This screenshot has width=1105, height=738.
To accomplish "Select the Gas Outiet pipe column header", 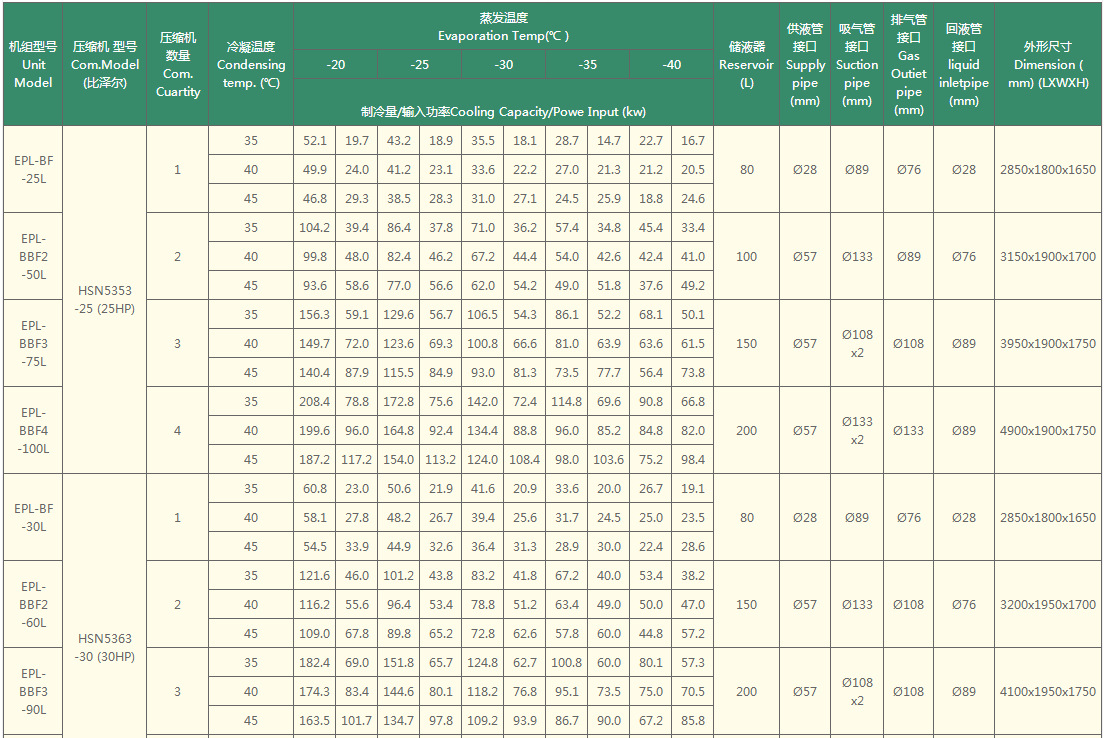I will tap(908, 64).
